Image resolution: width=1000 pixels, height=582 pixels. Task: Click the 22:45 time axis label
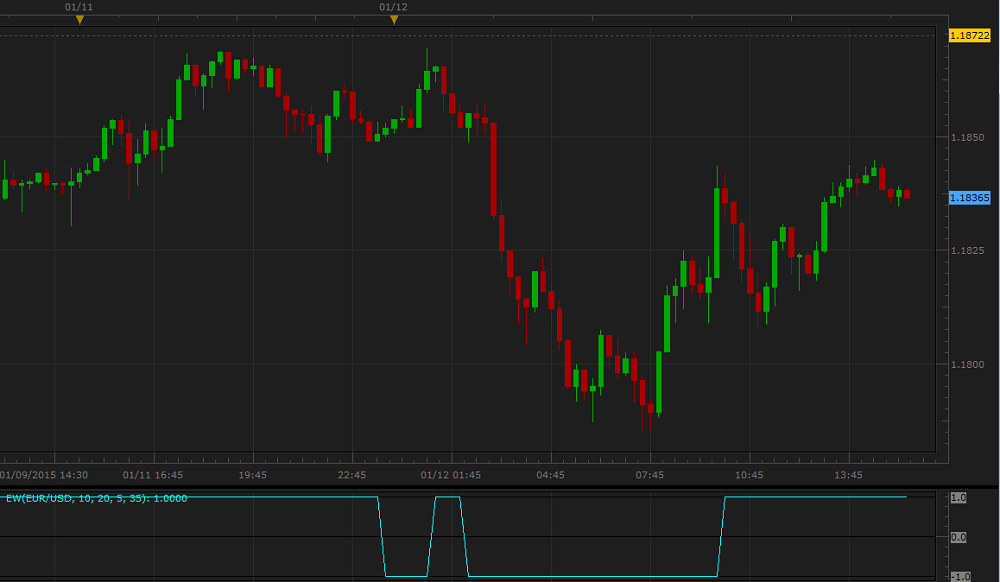click(352, 475)
